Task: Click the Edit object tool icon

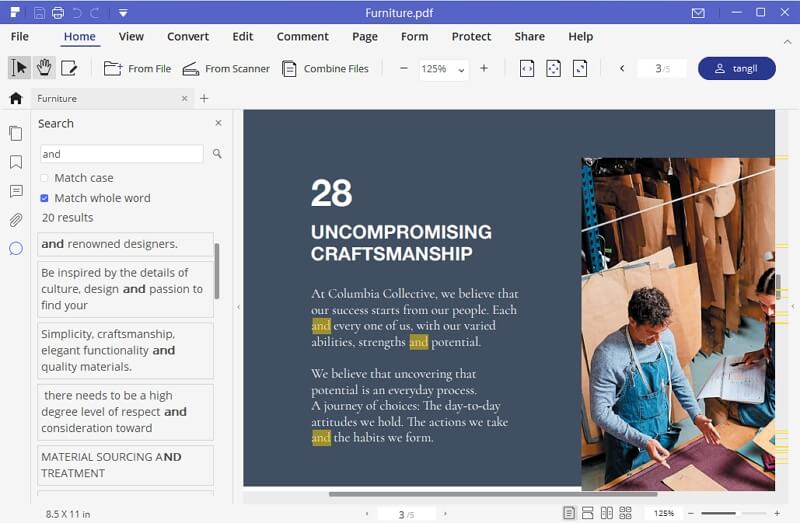Action: [69, 68]
